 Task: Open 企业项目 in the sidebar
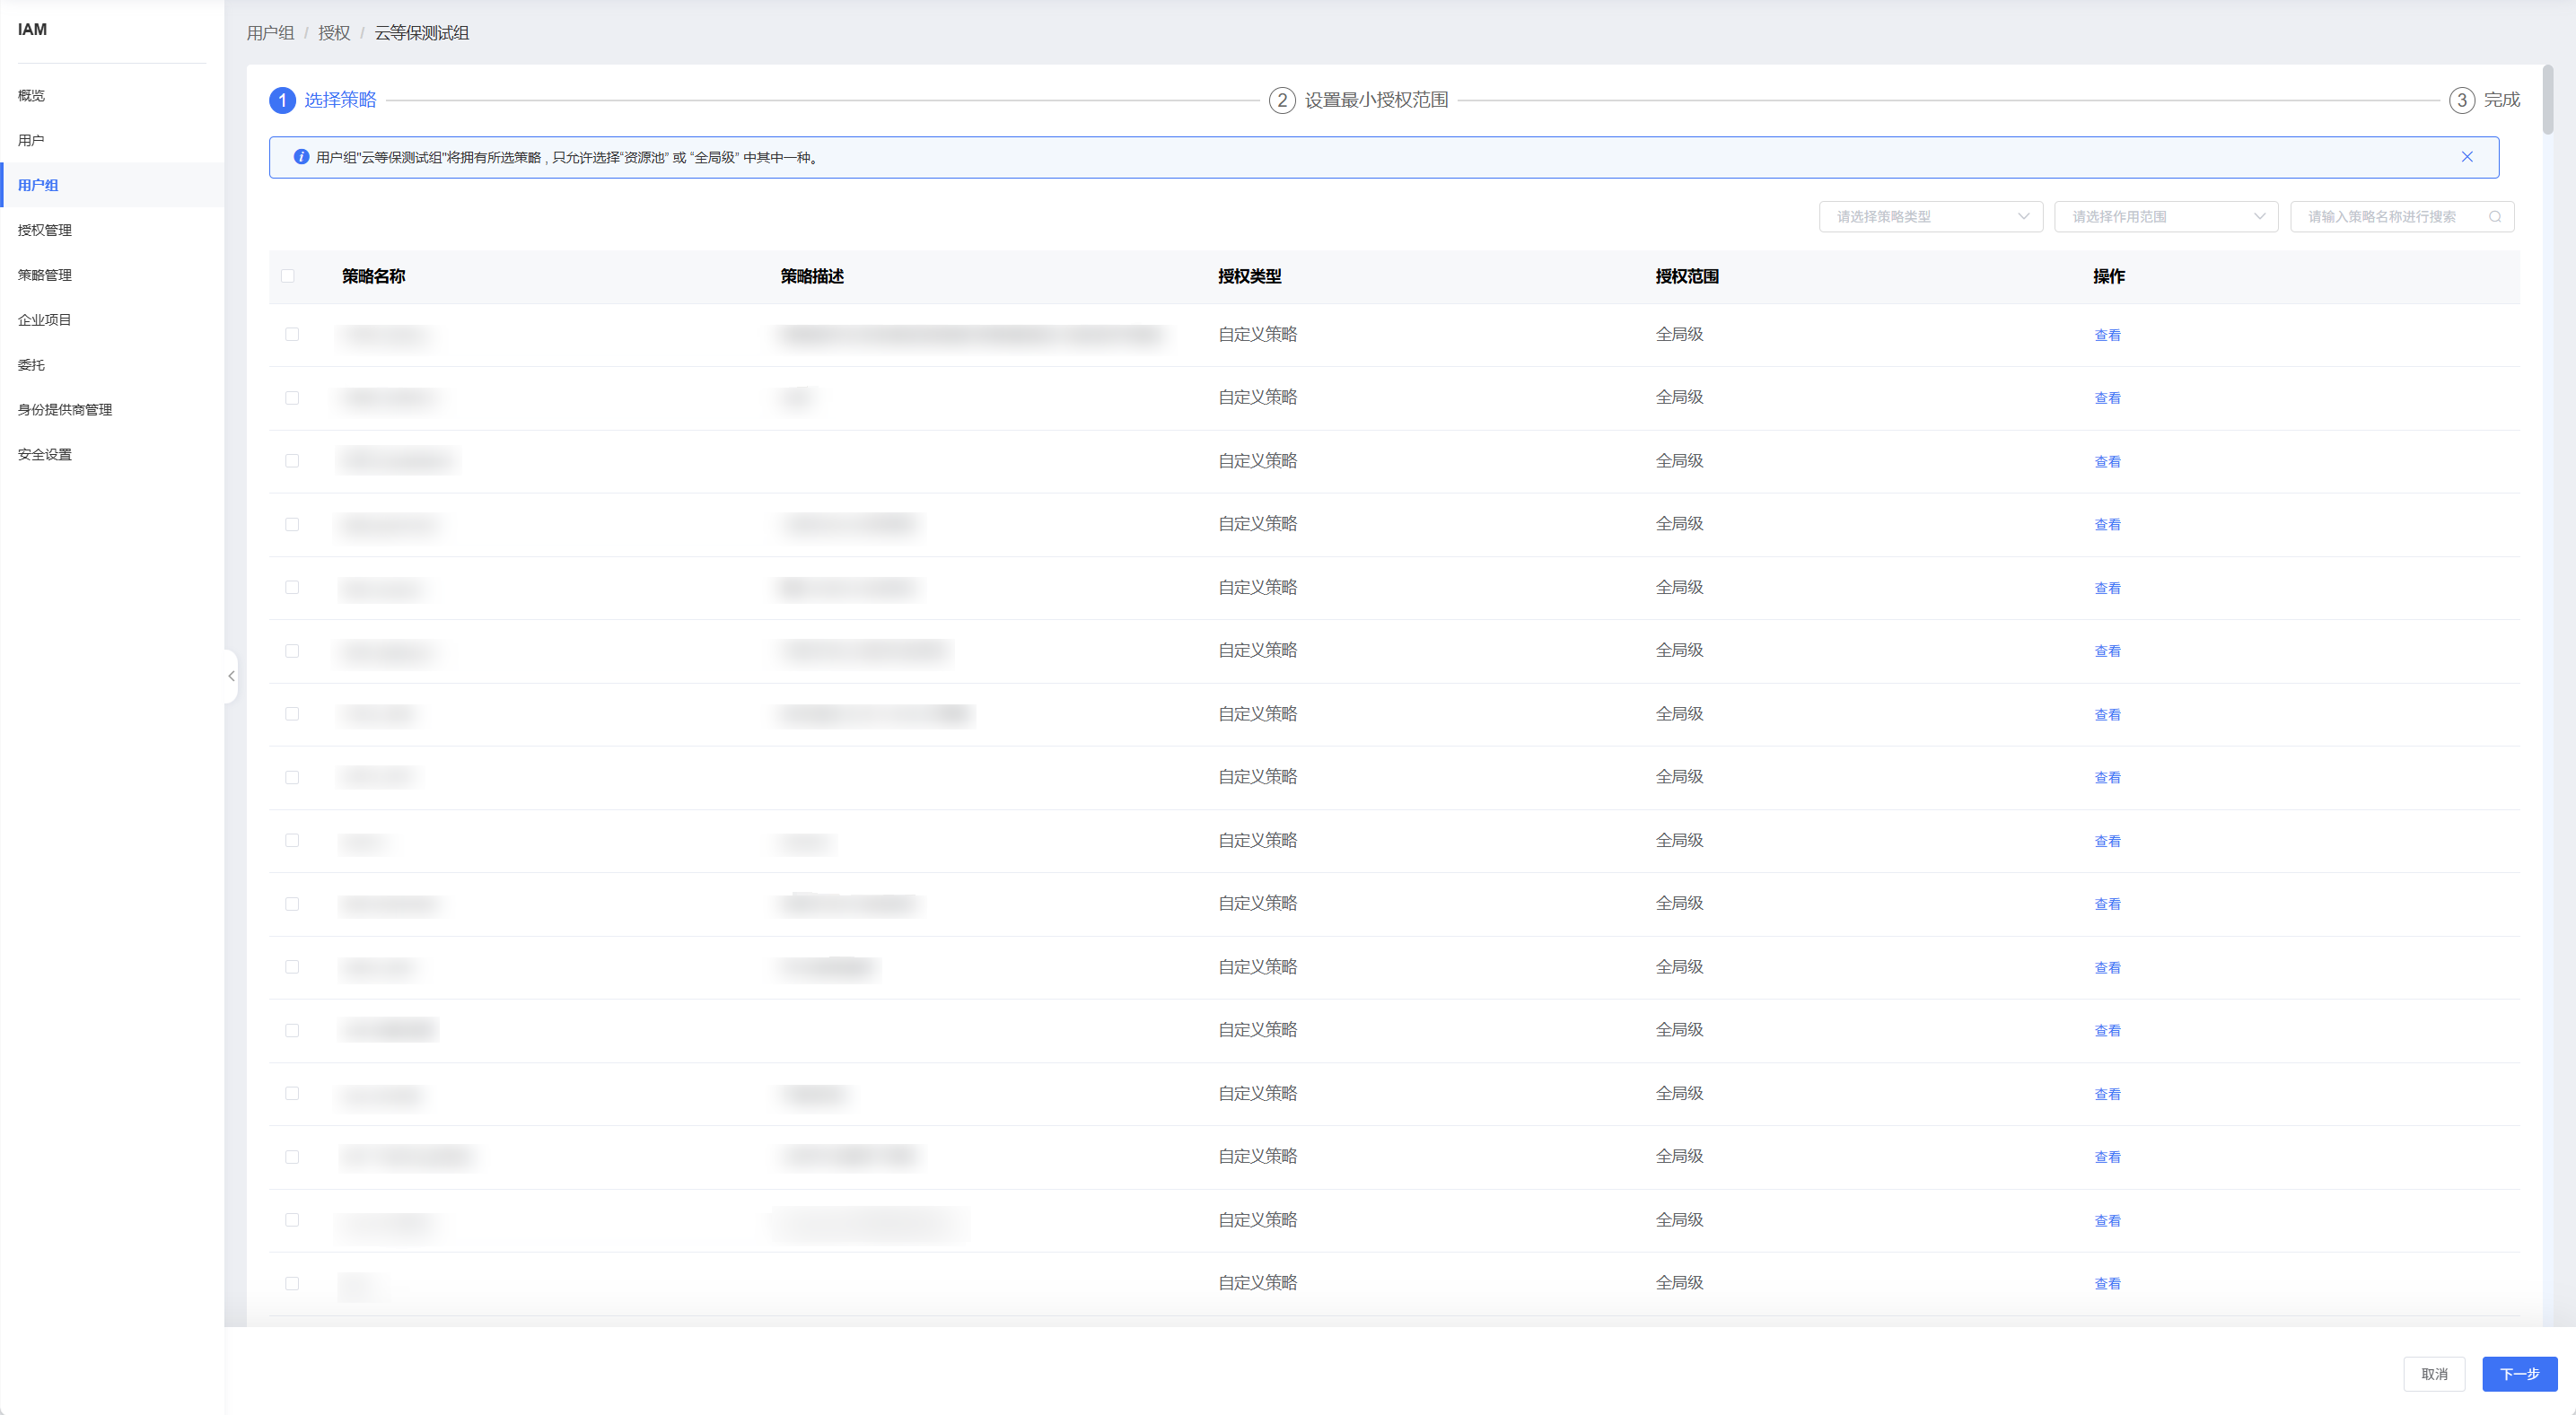pos(112,320)
